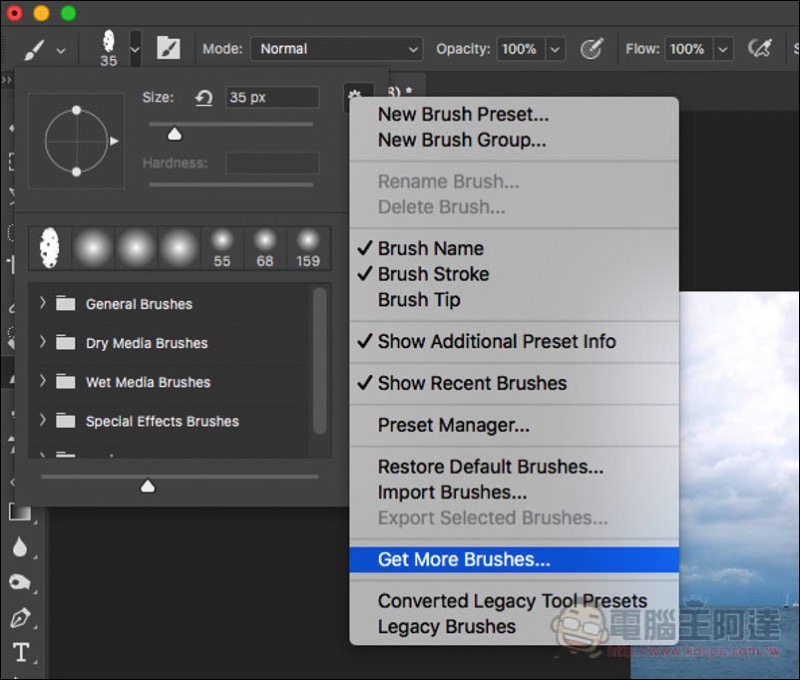Select the Blur tool drop icon
Image resolution: width=800 pixels, height=680 pixels.
pyautogui.click(x=19, y=547)
